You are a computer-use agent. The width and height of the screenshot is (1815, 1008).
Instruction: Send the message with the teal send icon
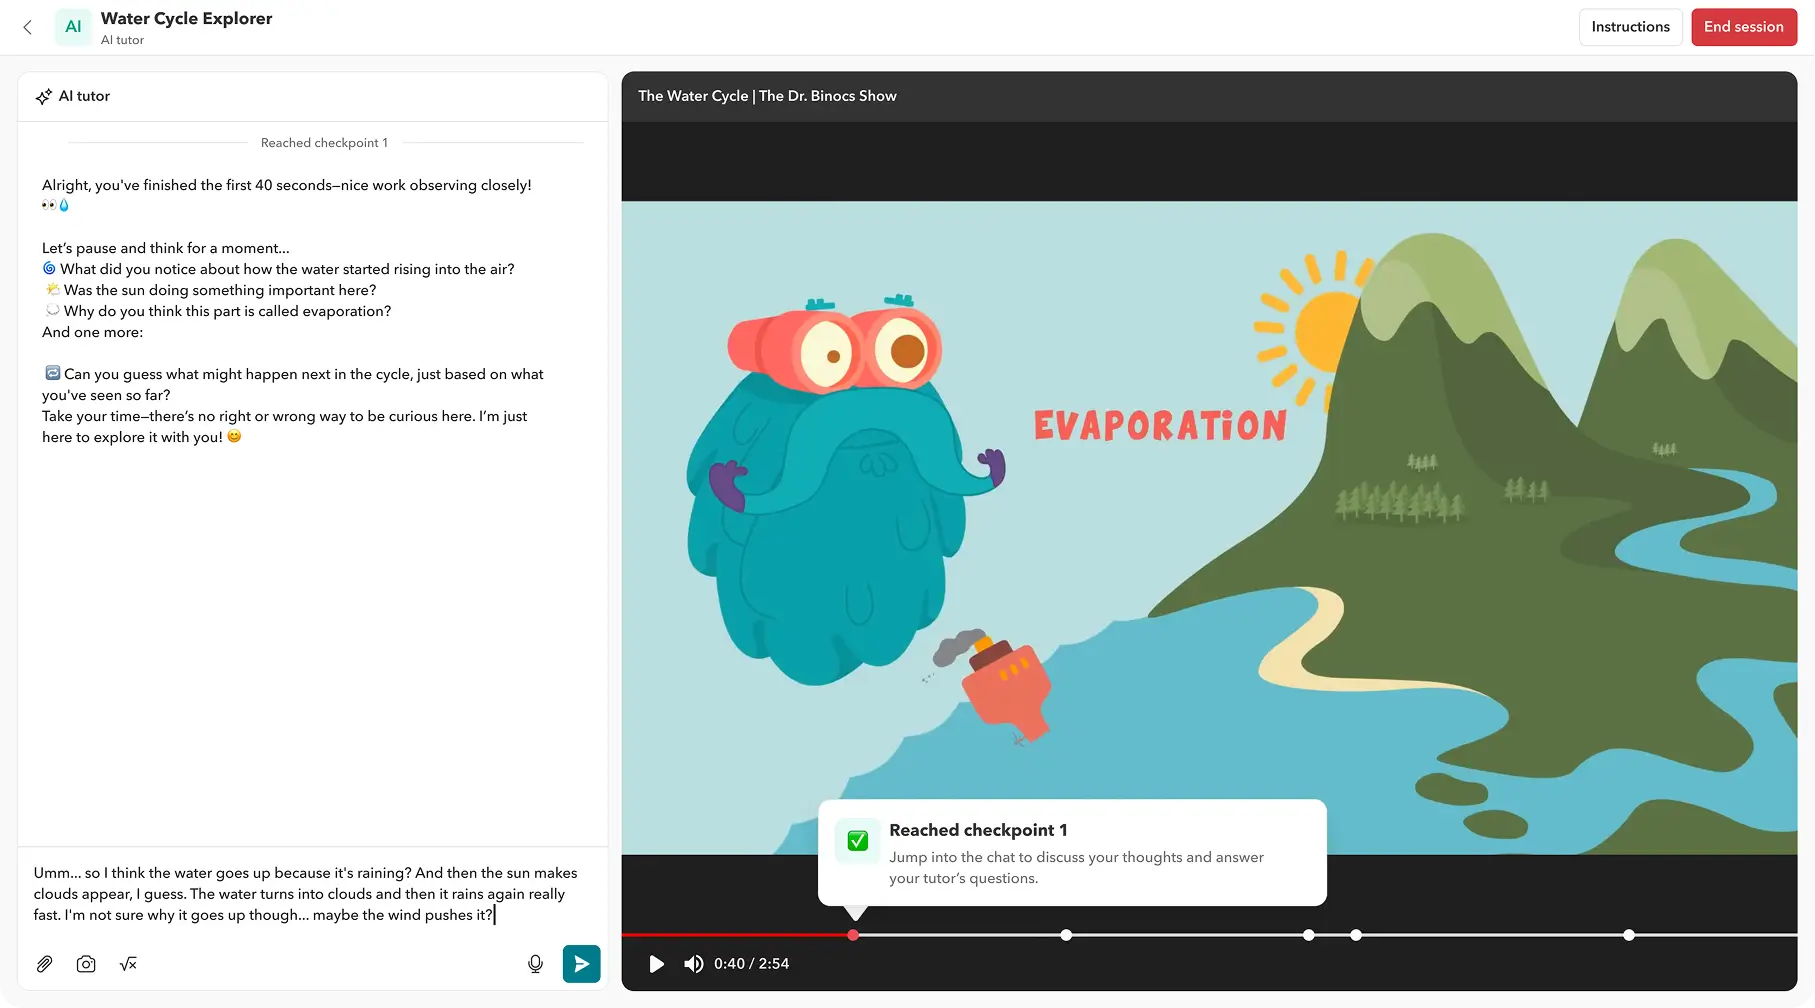click(581, 963)
